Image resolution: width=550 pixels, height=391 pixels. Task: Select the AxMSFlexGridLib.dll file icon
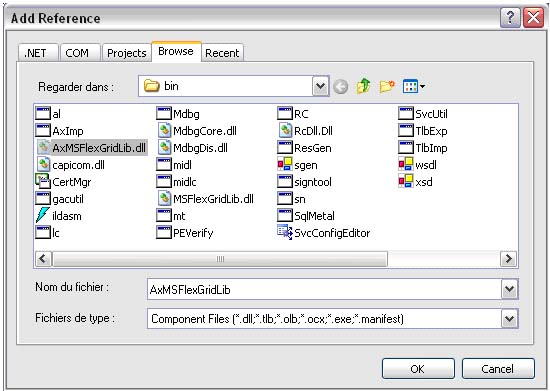(x=43, y=147)
